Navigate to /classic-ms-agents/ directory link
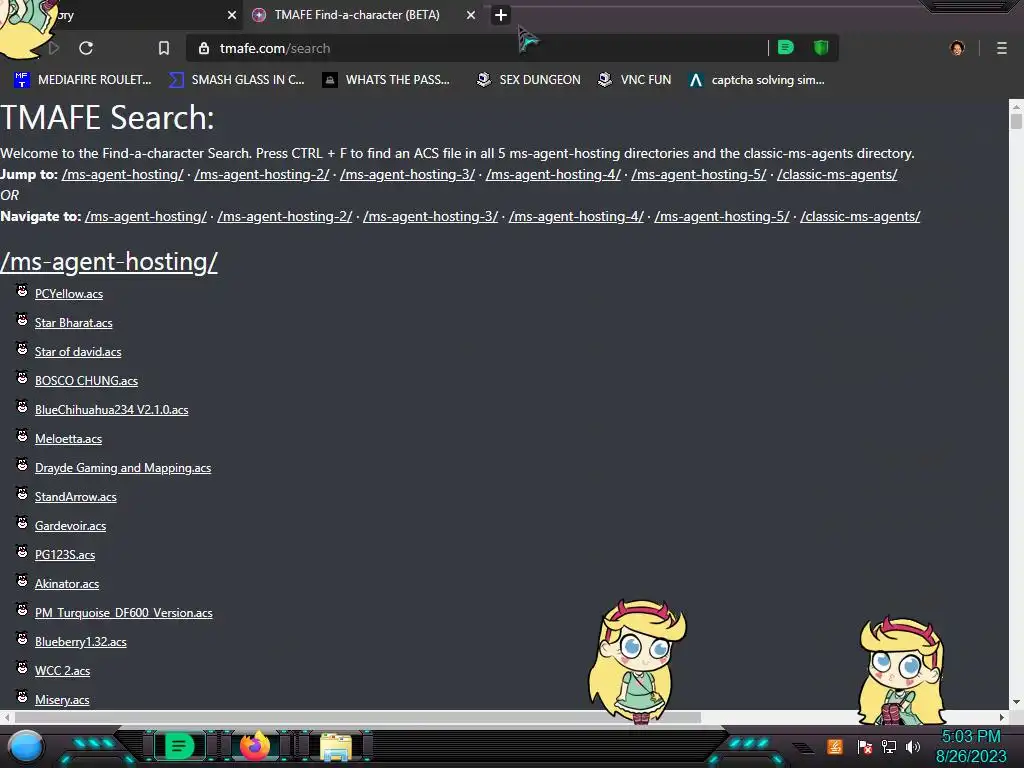The width and height of the screenshot is (1024, 768). point(860,216)
